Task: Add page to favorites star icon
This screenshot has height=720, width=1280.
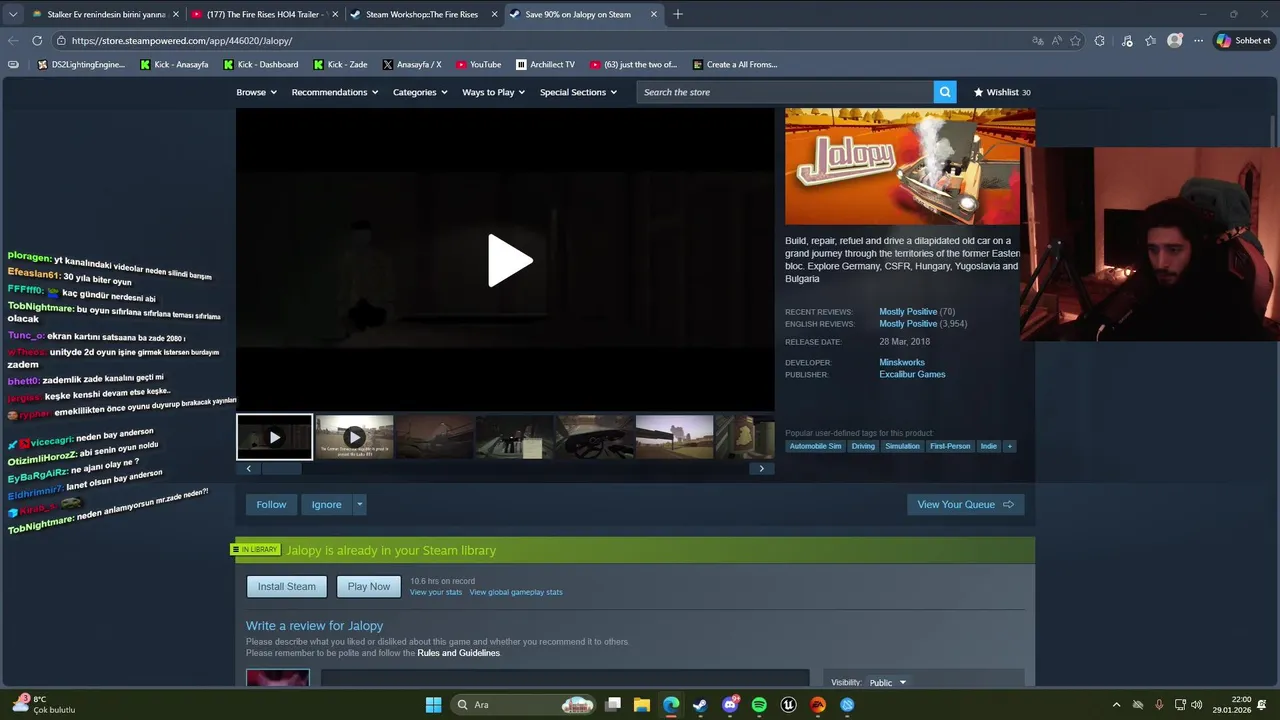Action: pyautogui.click(x=1075, y=41)
